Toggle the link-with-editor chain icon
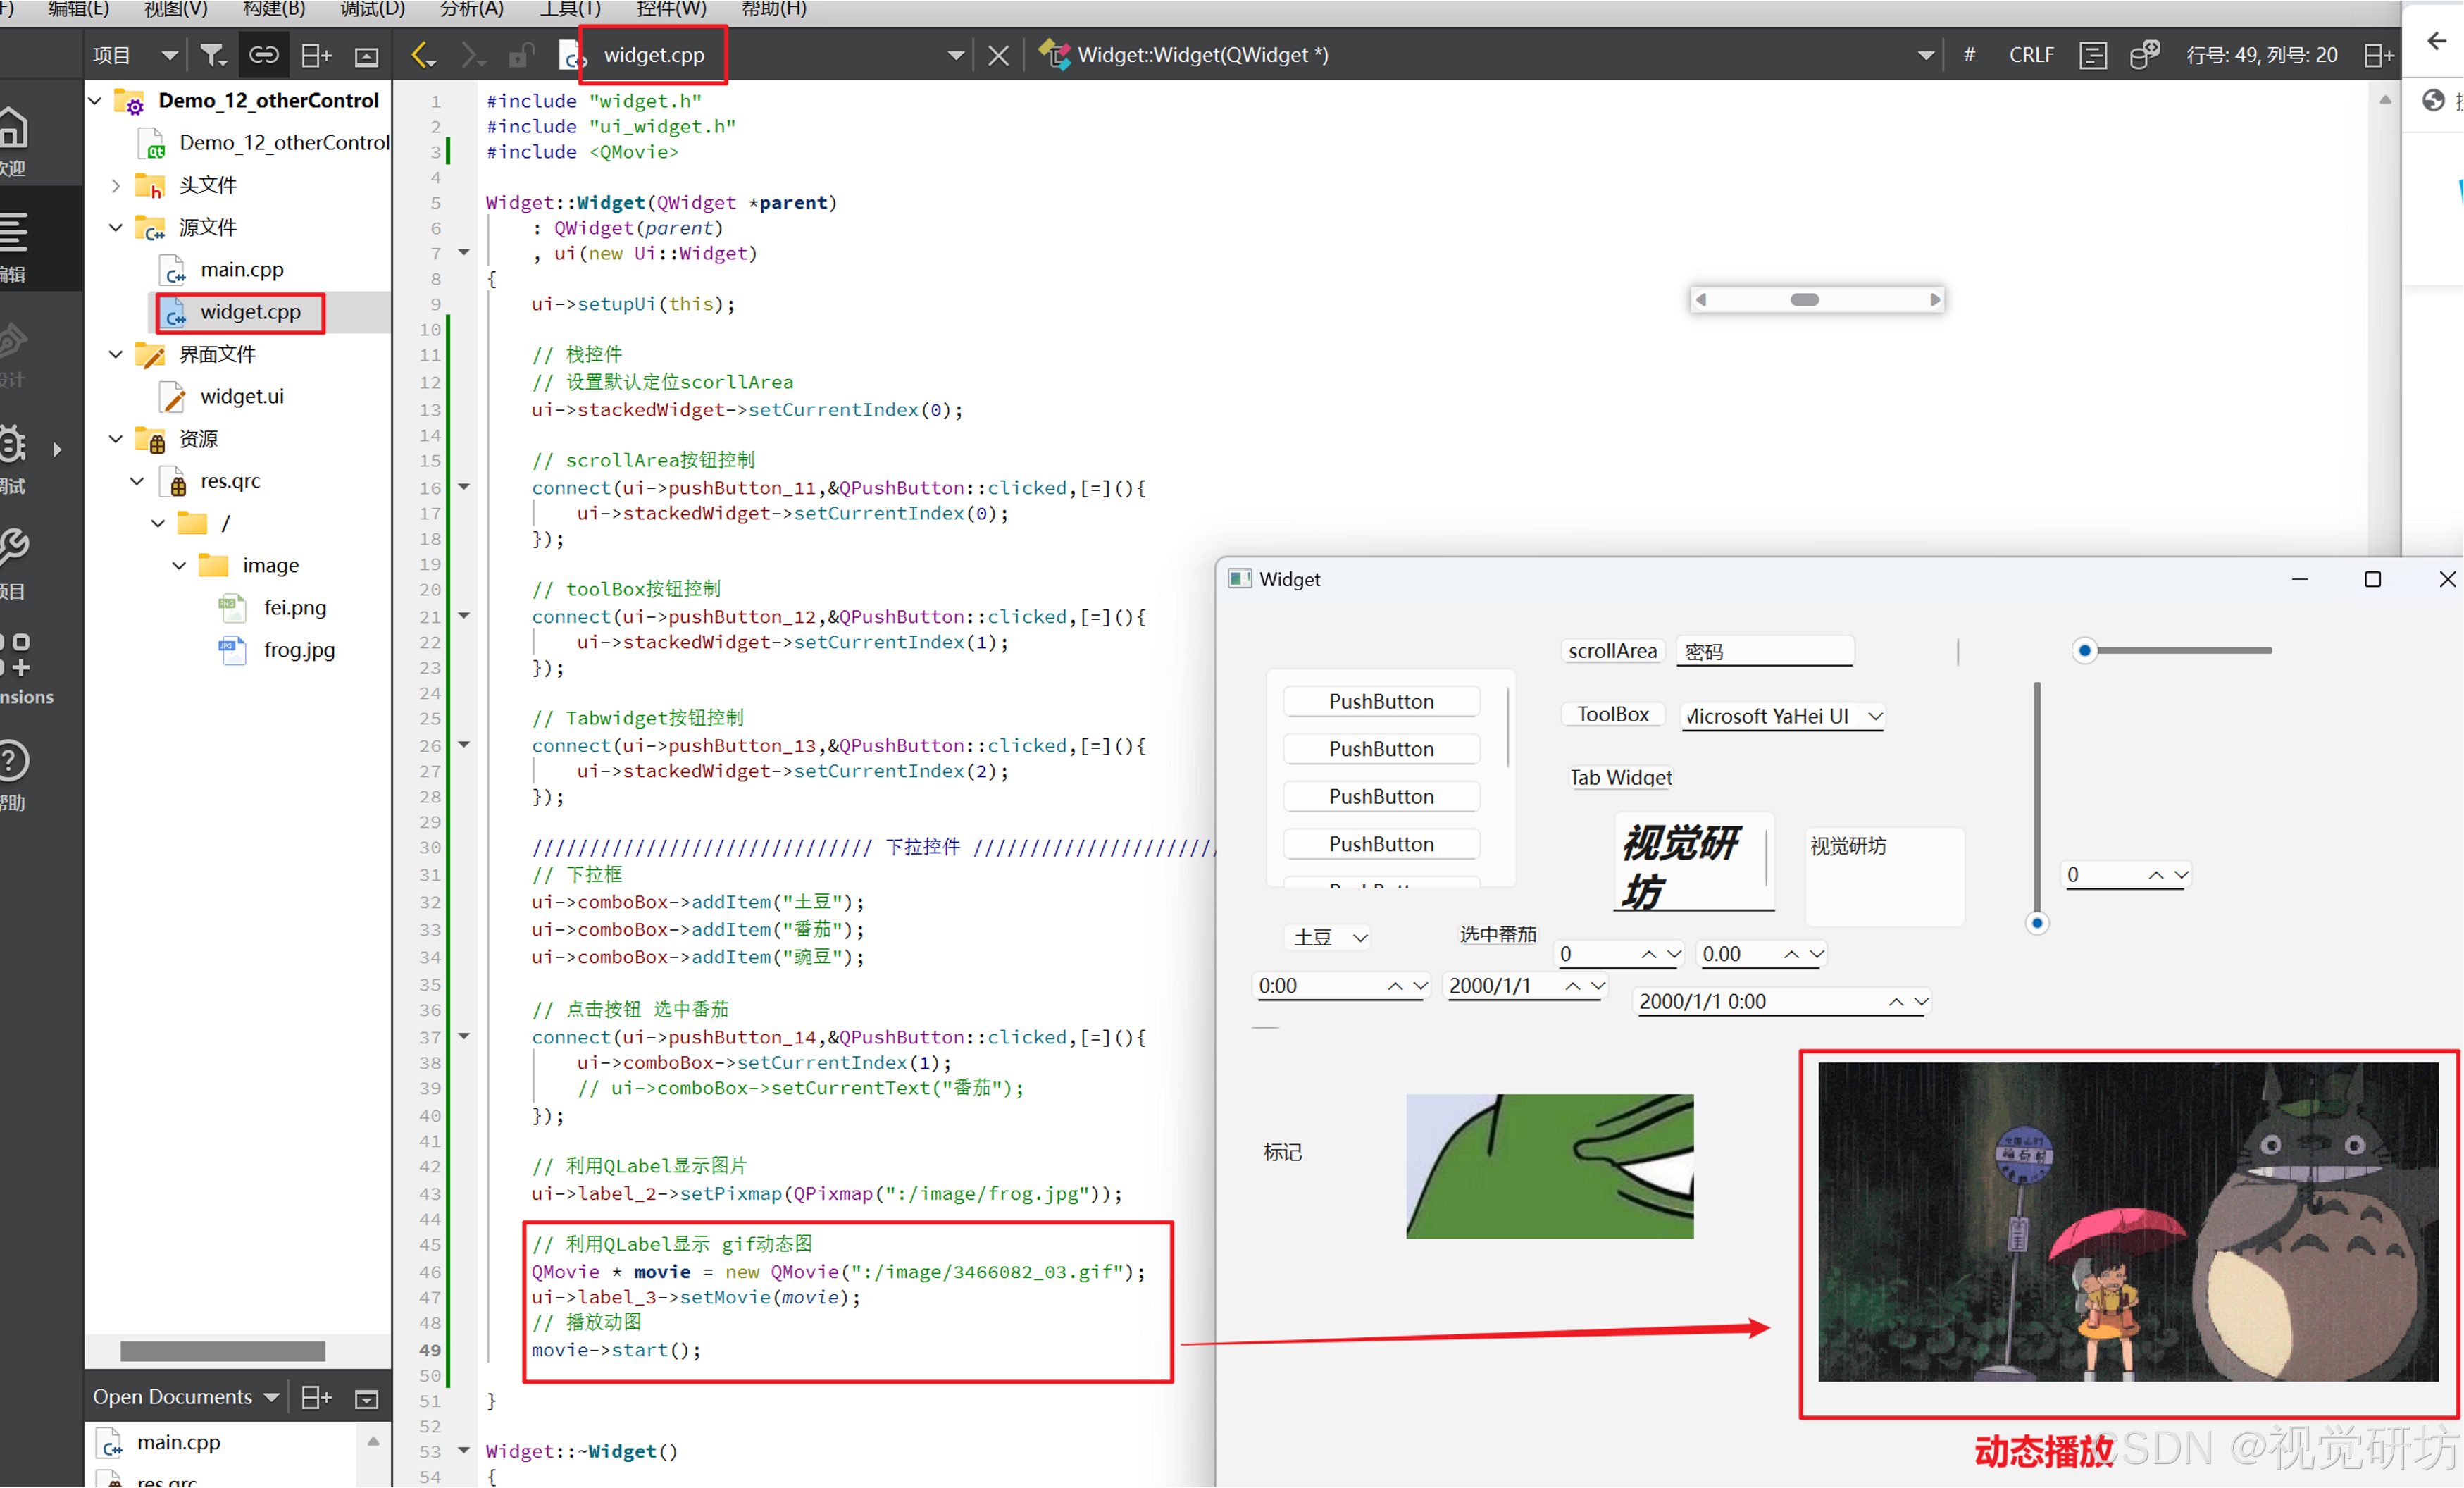Screen dimensions: 2464x1488 (264, 55)
